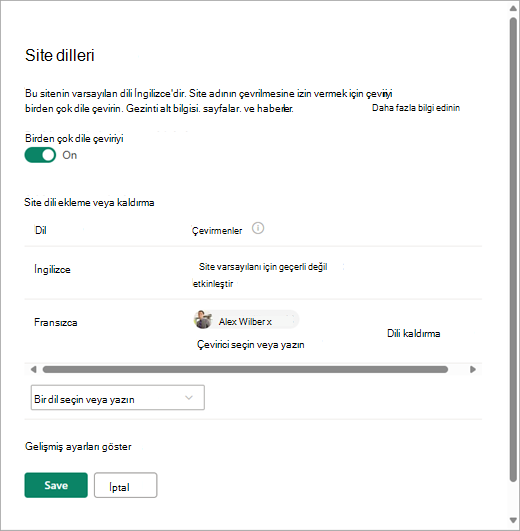Click the vertical scrollbar down arrow
Image resolution: width=520 pixels, height=531 pixels.
coord(514,521)
